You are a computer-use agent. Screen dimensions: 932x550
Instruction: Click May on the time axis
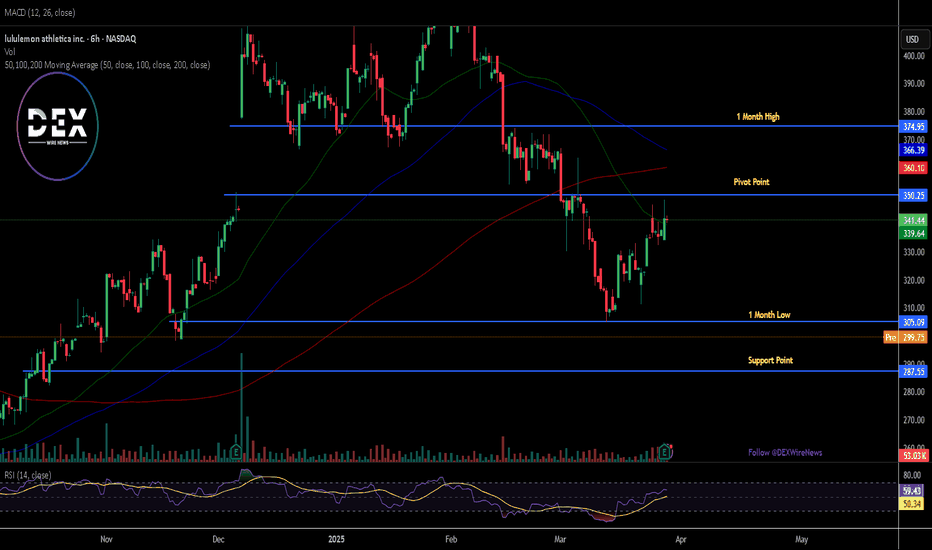(801, 539)
